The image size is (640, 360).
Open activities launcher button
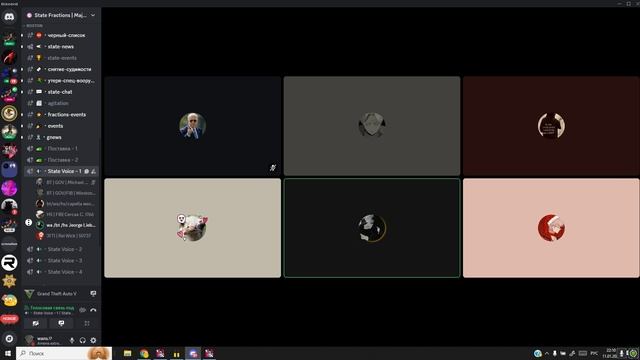(87, 323)
